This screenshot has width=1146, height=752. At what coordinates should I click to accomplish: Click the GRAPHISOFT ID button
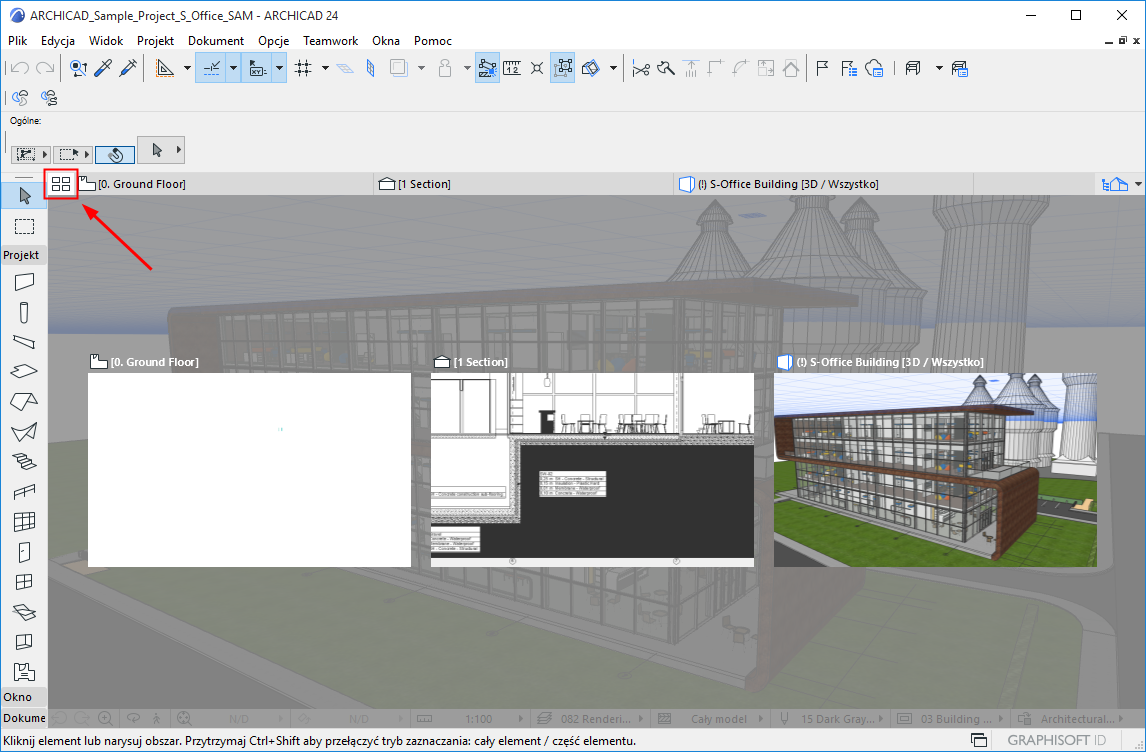(x=1057, y=741)
